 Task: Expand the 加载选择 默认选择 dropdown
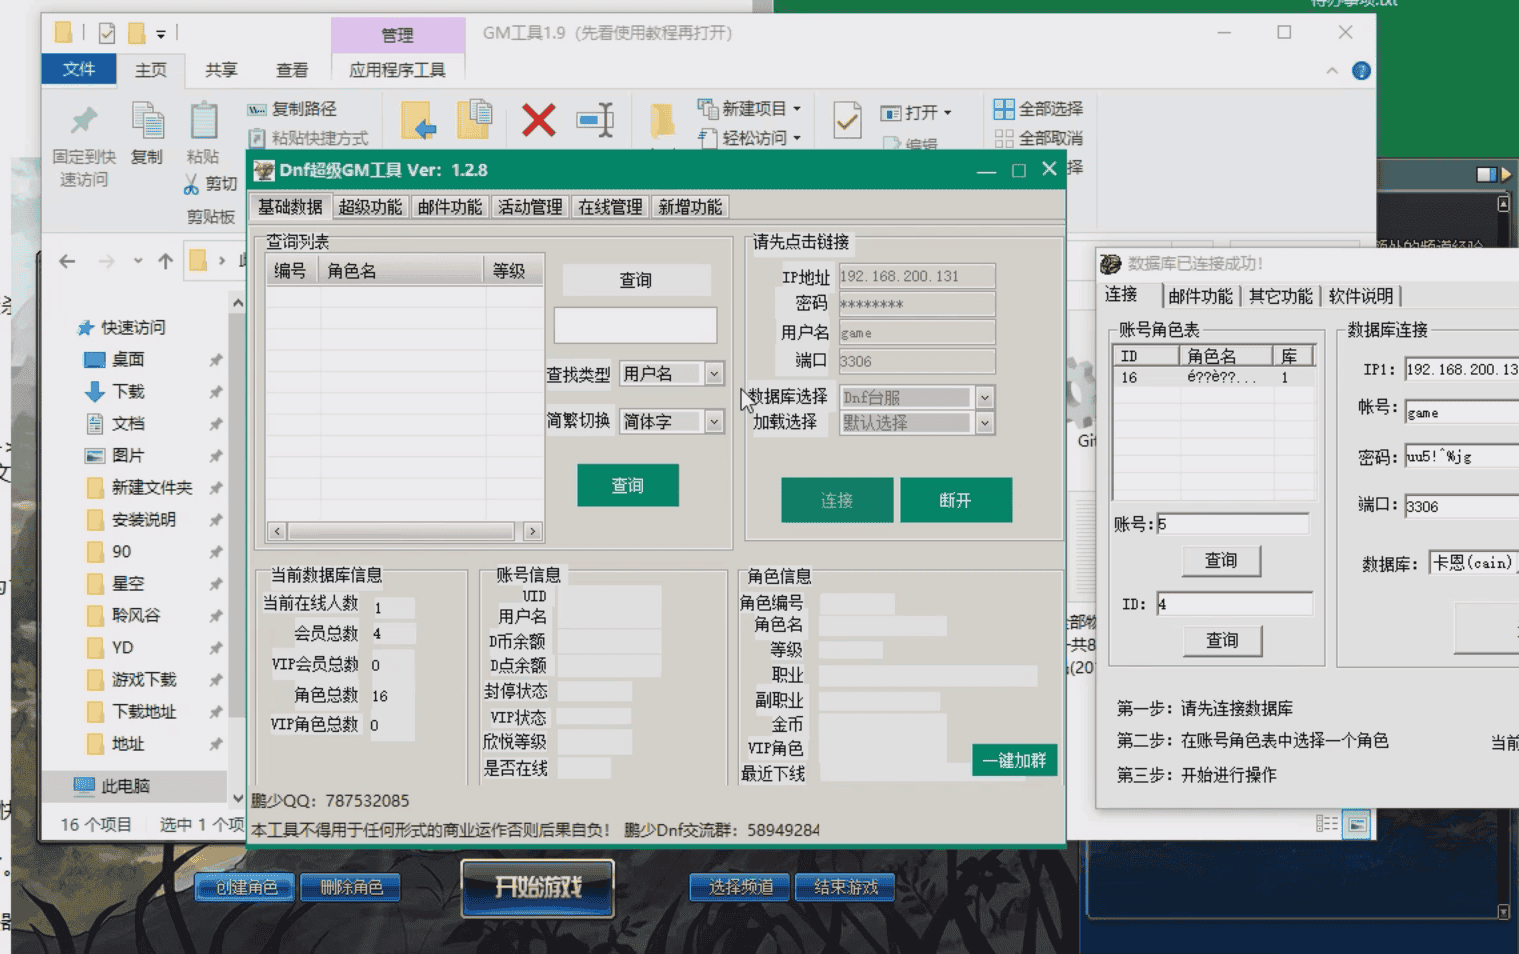[984, 422]
